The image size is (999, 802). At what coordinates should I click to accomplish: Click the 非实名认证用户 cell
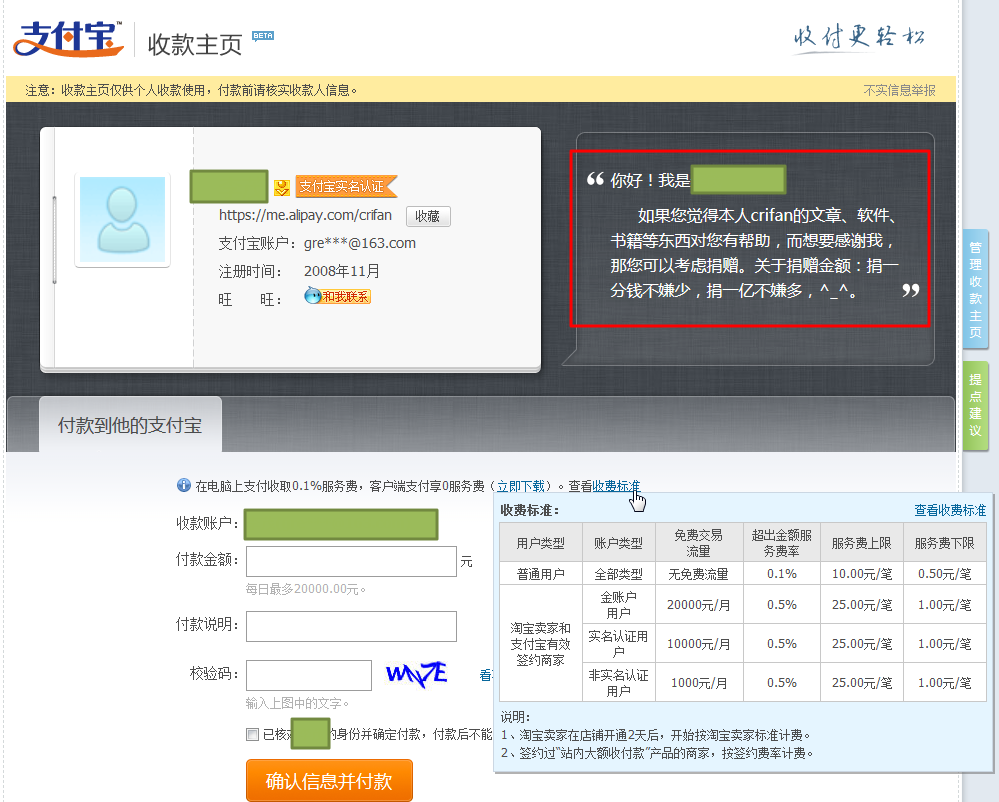[x=619, y=683]
